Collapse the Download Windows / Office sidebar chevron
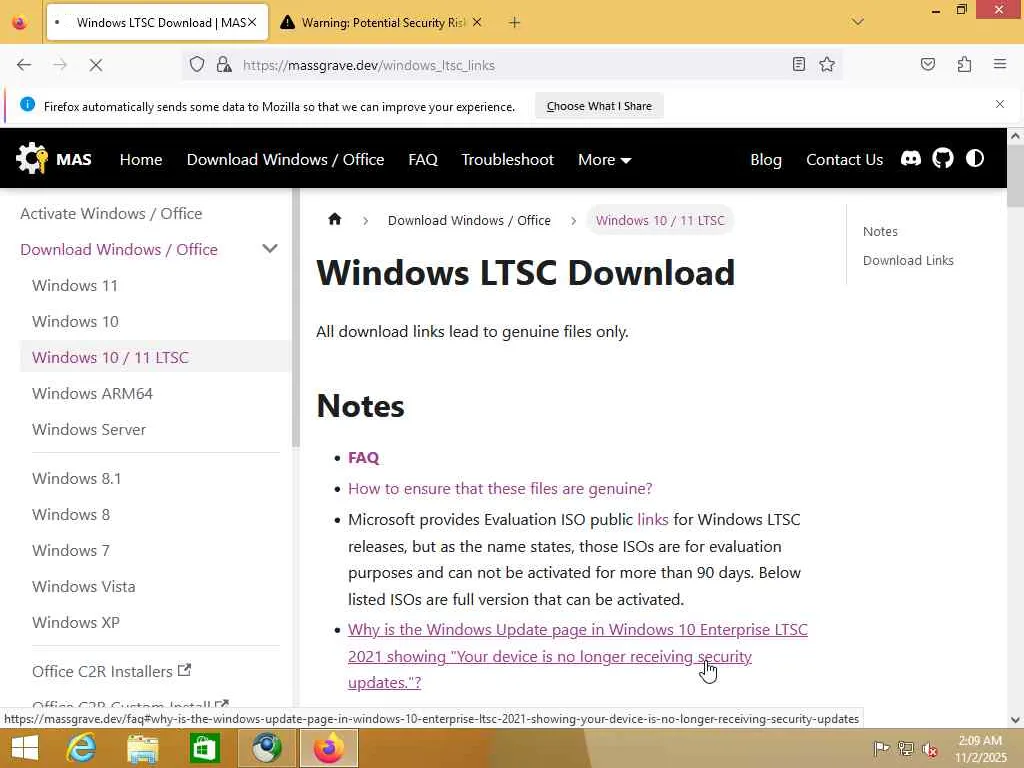The image size is (1024, 768). 270,249
